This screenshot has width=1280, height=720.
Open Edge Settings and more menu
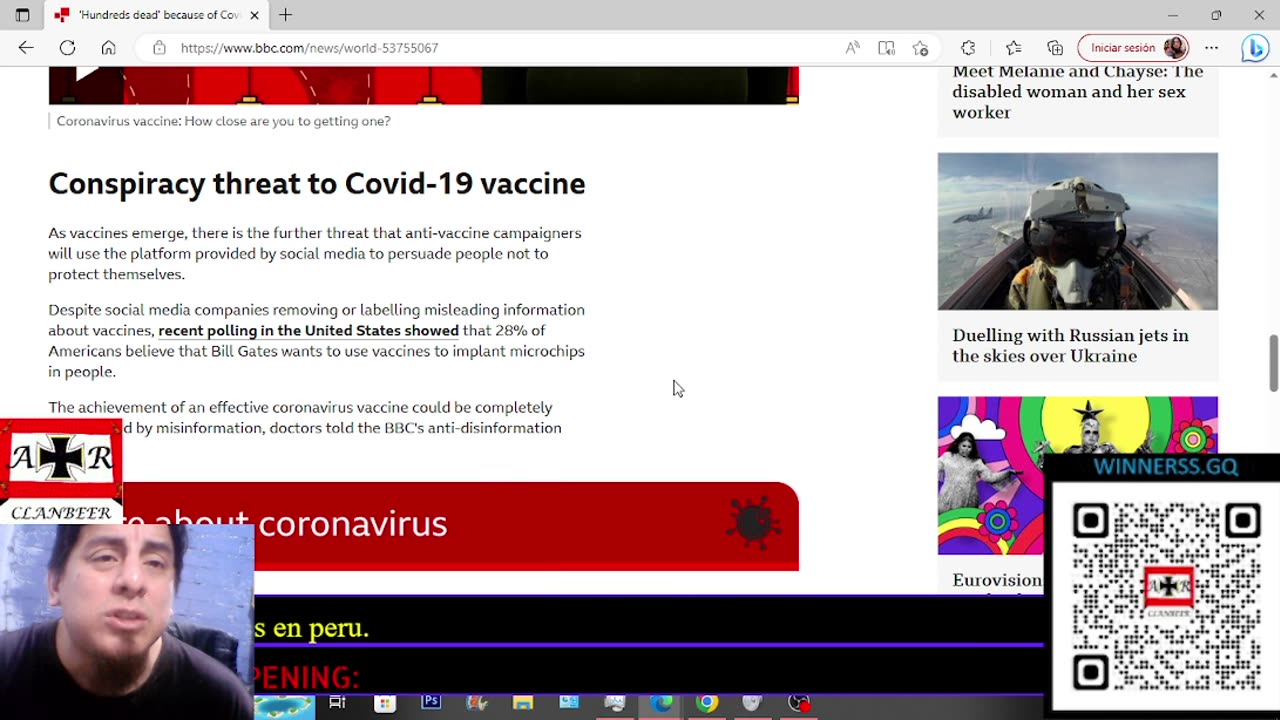pos(1211,48)
